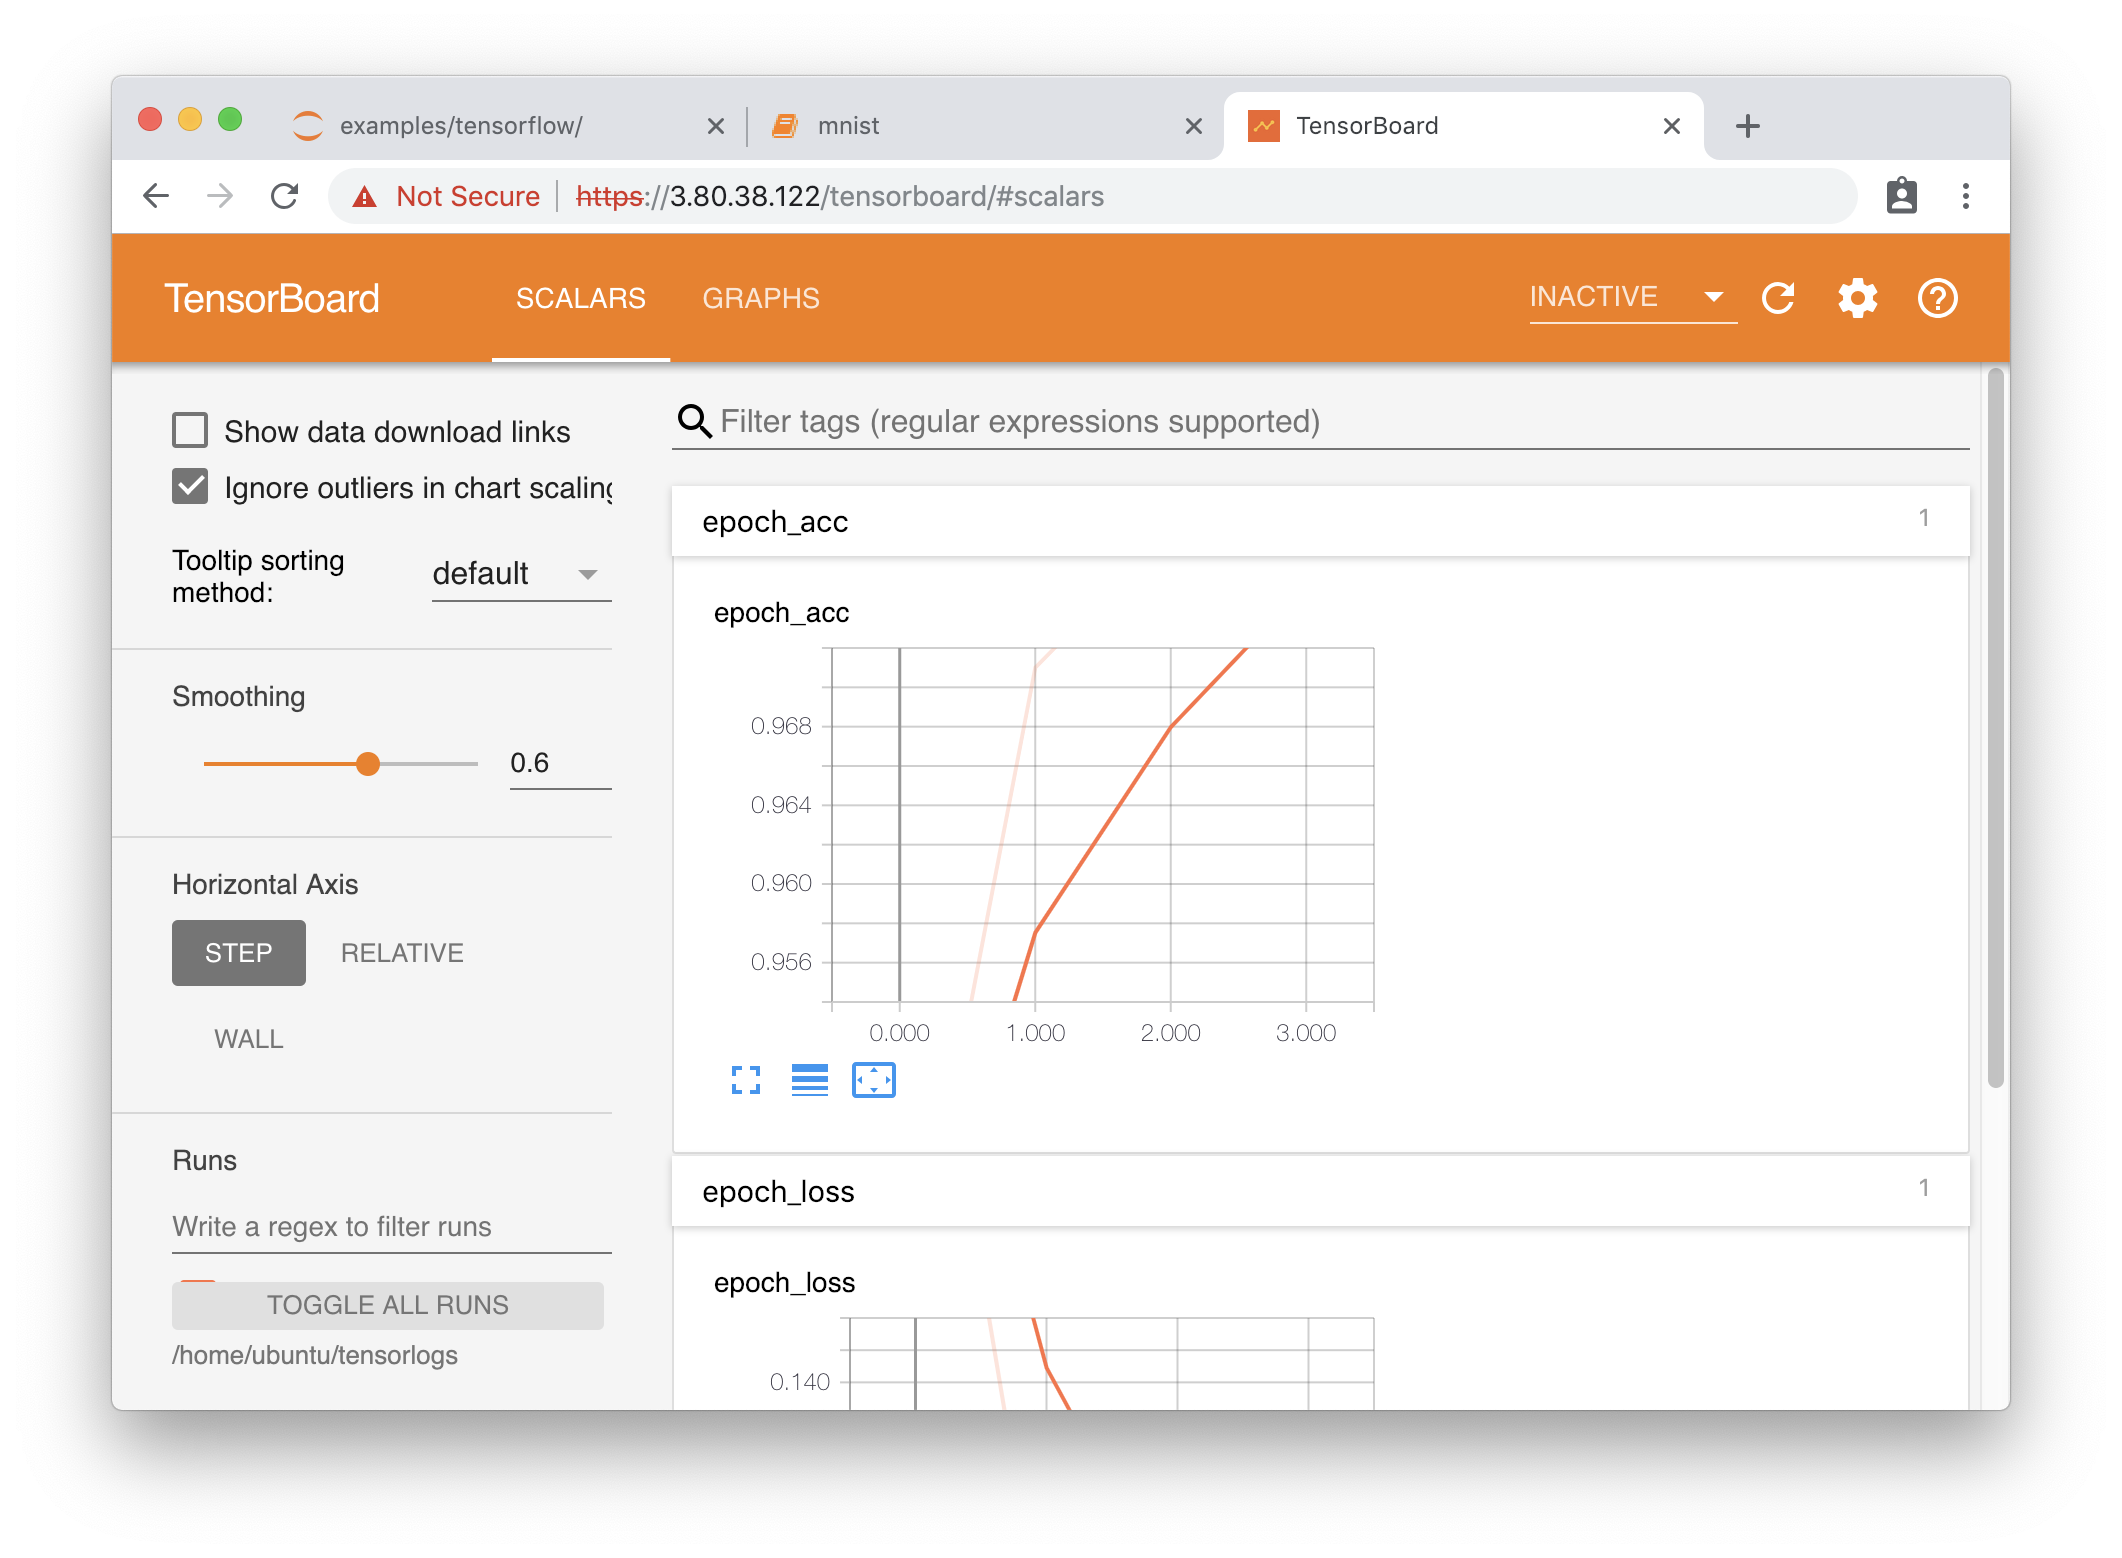Expand epoch_acc chart to full size
This screenshot has height=1558, width=2122.
pyautogui.click(x=746, y=1080)
